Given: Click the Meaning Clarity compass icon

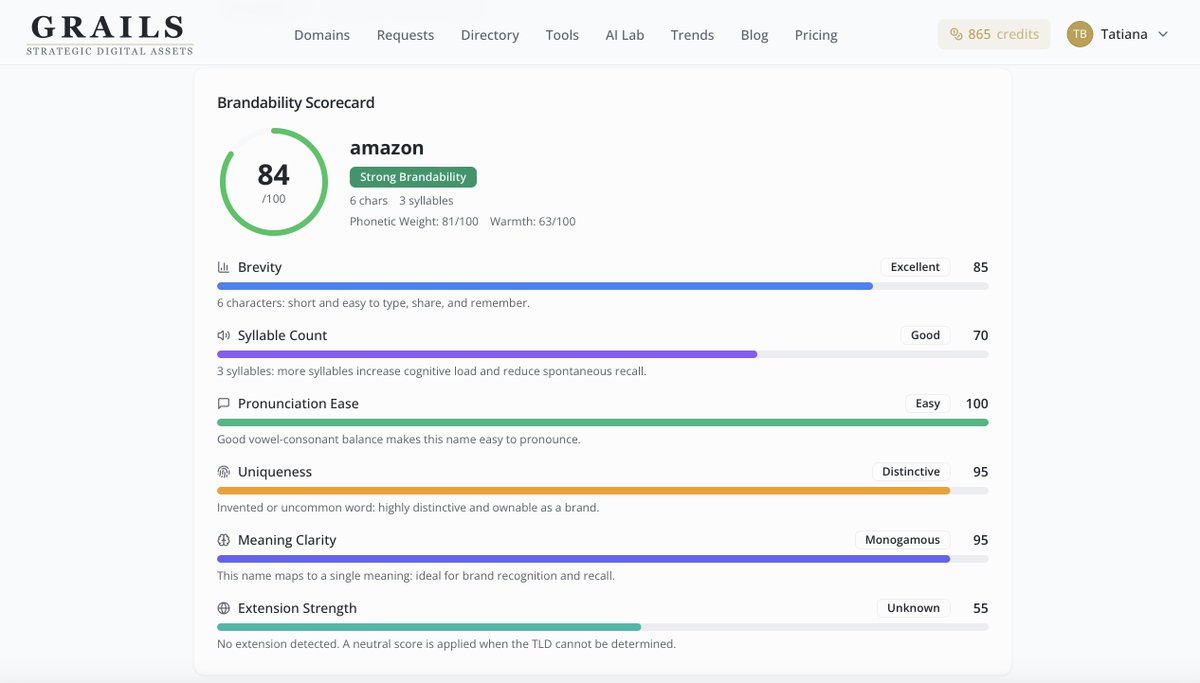Looking at the screenshot, I should (x=224, y=540).
